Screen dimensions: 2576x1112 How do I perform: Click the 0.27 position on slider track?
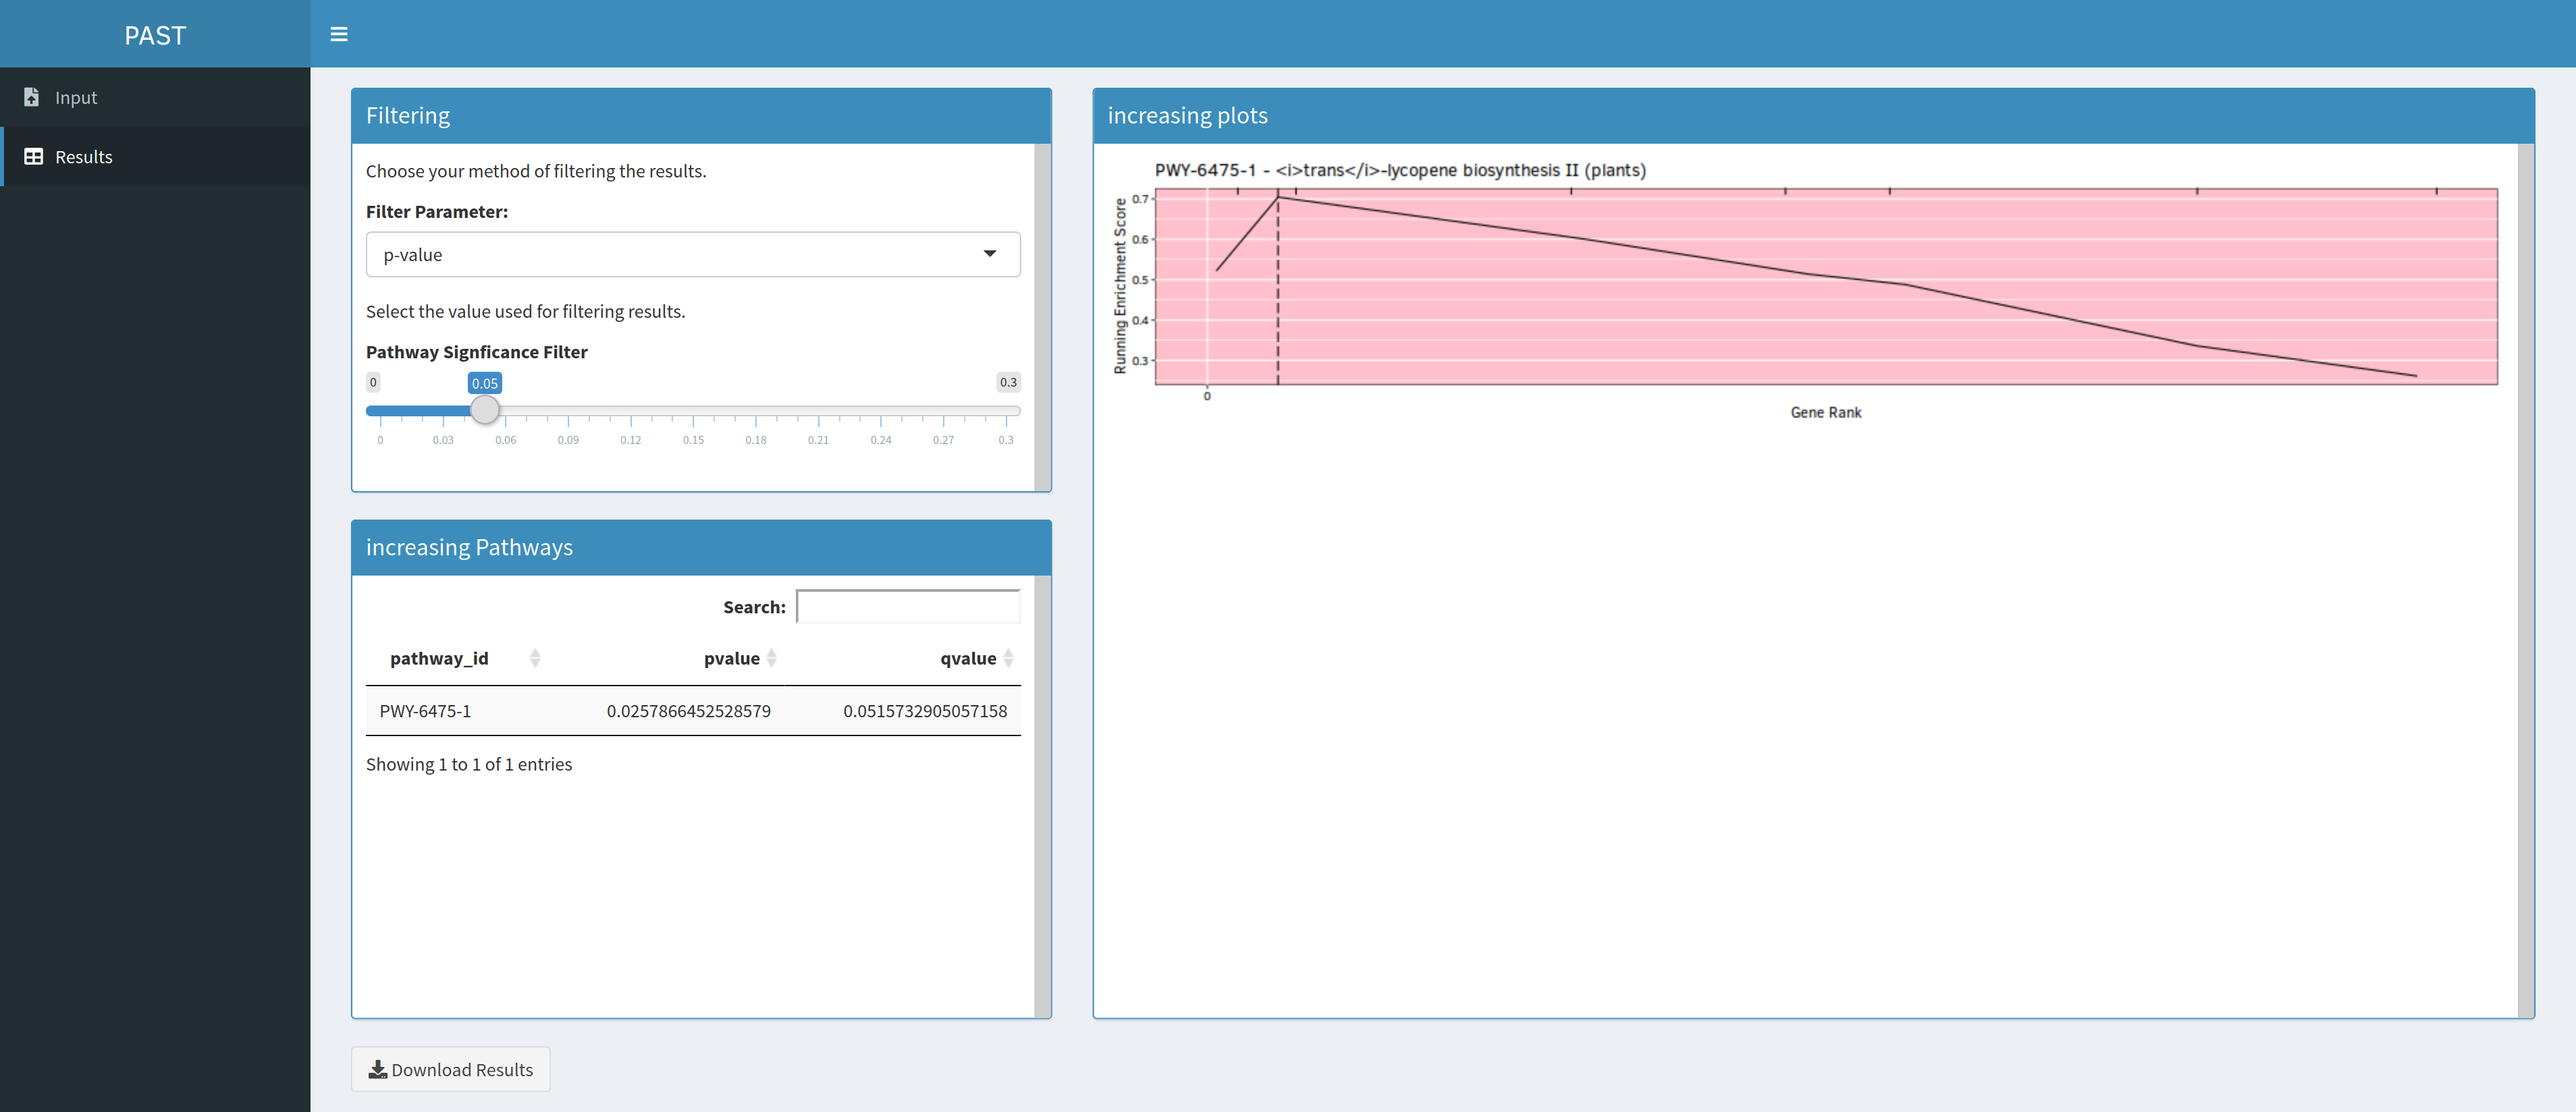943,411
